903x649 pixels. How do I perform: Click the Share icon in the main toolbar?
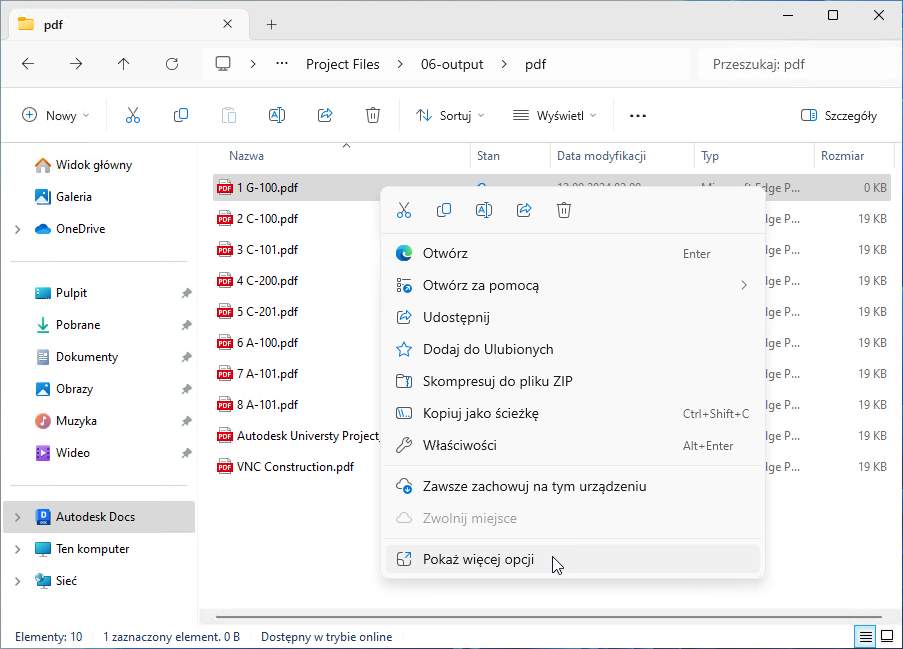click(325, 115)
